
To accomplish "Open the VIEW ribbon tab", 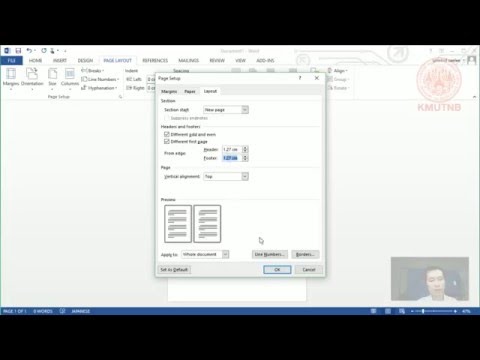I will point(240,60).
